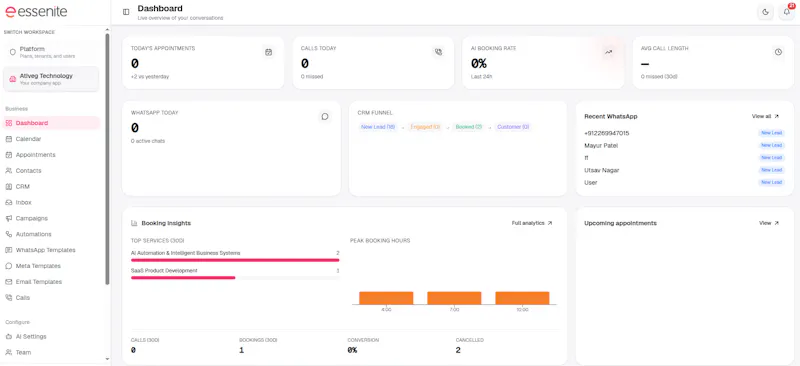Click the Booking Insights chart icon
This screenshot has height=366, width=800.
(x=134, y=223)
